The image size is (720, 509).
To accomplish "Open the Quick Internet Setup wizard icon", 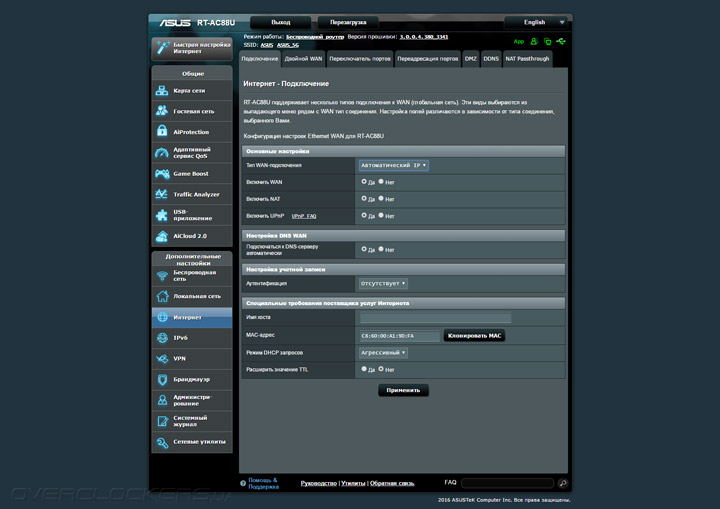I will click(x=163, y=47).
